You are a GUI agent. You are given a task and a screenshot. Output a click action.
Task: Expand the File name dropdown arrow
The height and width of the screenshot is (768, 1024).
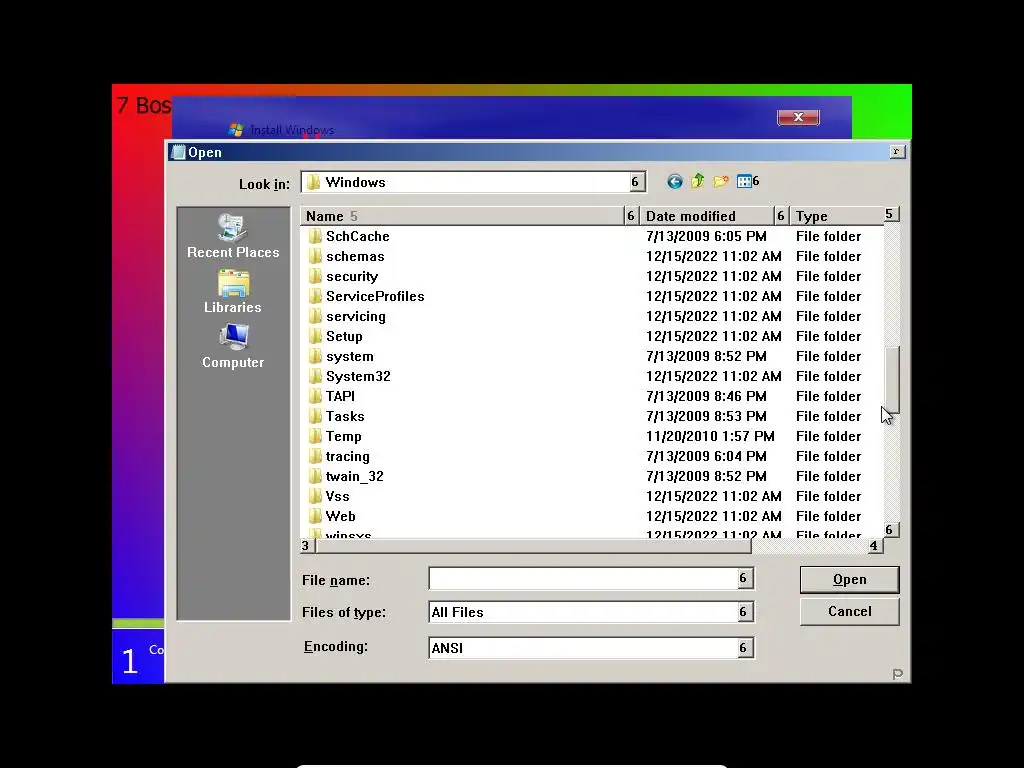tap(744, 578)
